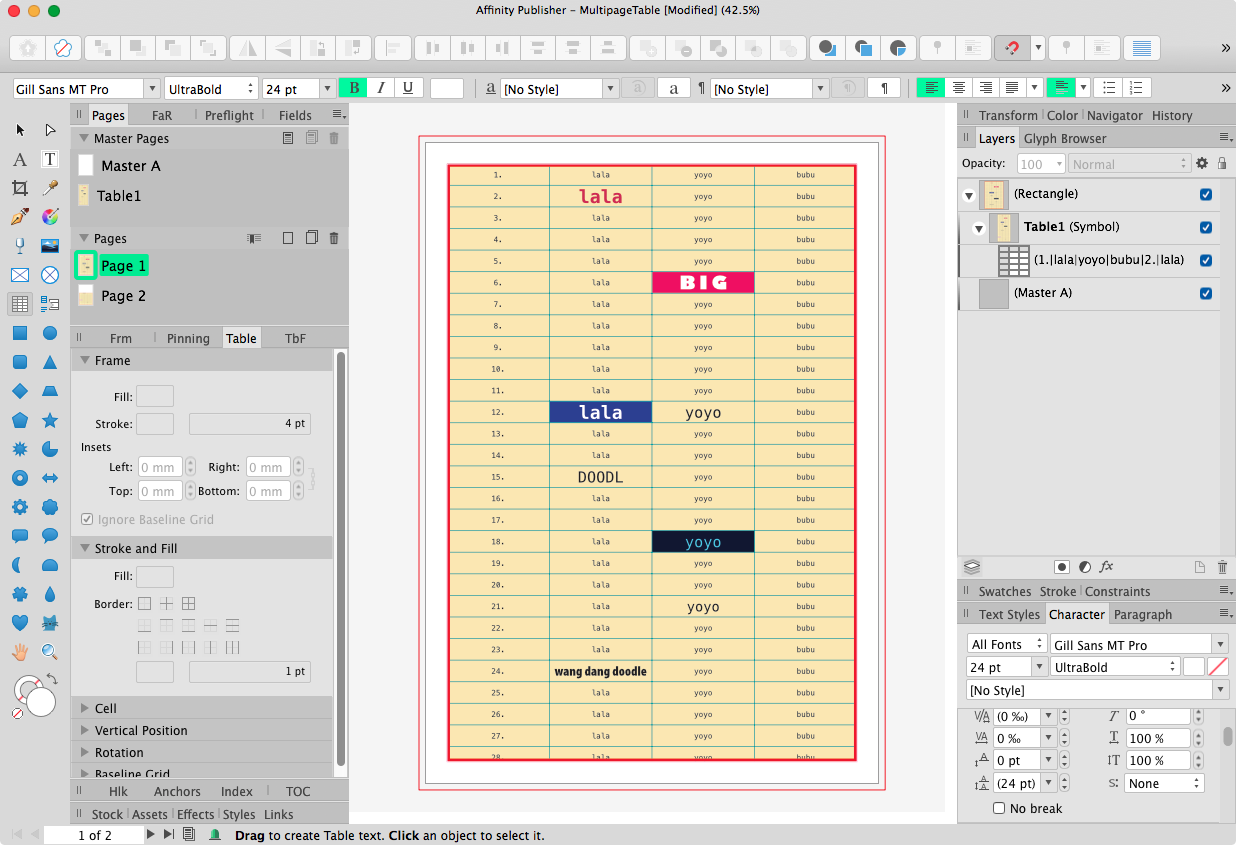1236x845 pixels.
Task: Uncheck Ignore Baseline Grid
Action: click(88, 519)
